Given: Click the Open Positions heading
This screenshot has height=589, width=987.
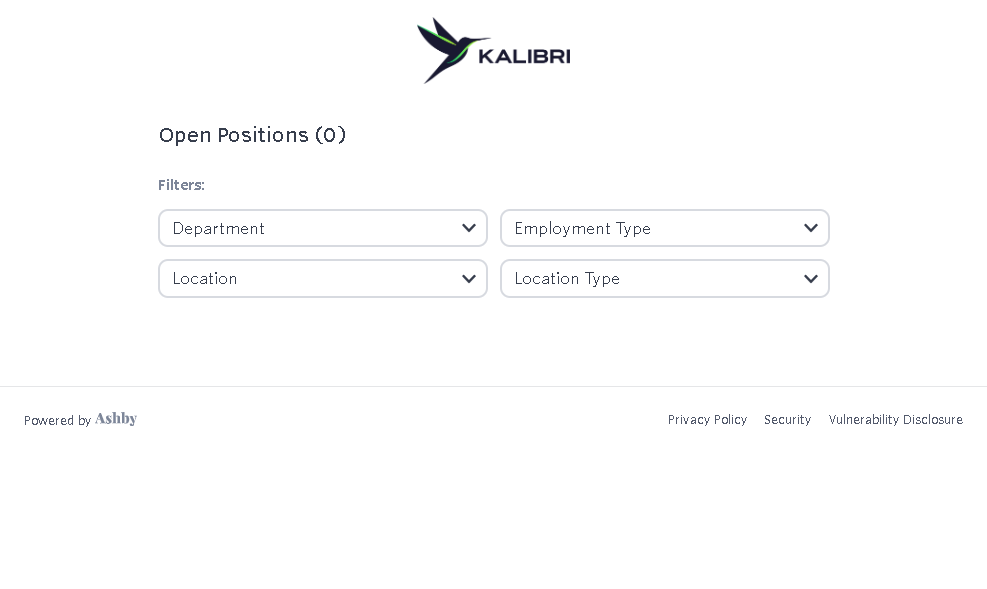Looking at the screenshot, I should (x=233, y=135).
